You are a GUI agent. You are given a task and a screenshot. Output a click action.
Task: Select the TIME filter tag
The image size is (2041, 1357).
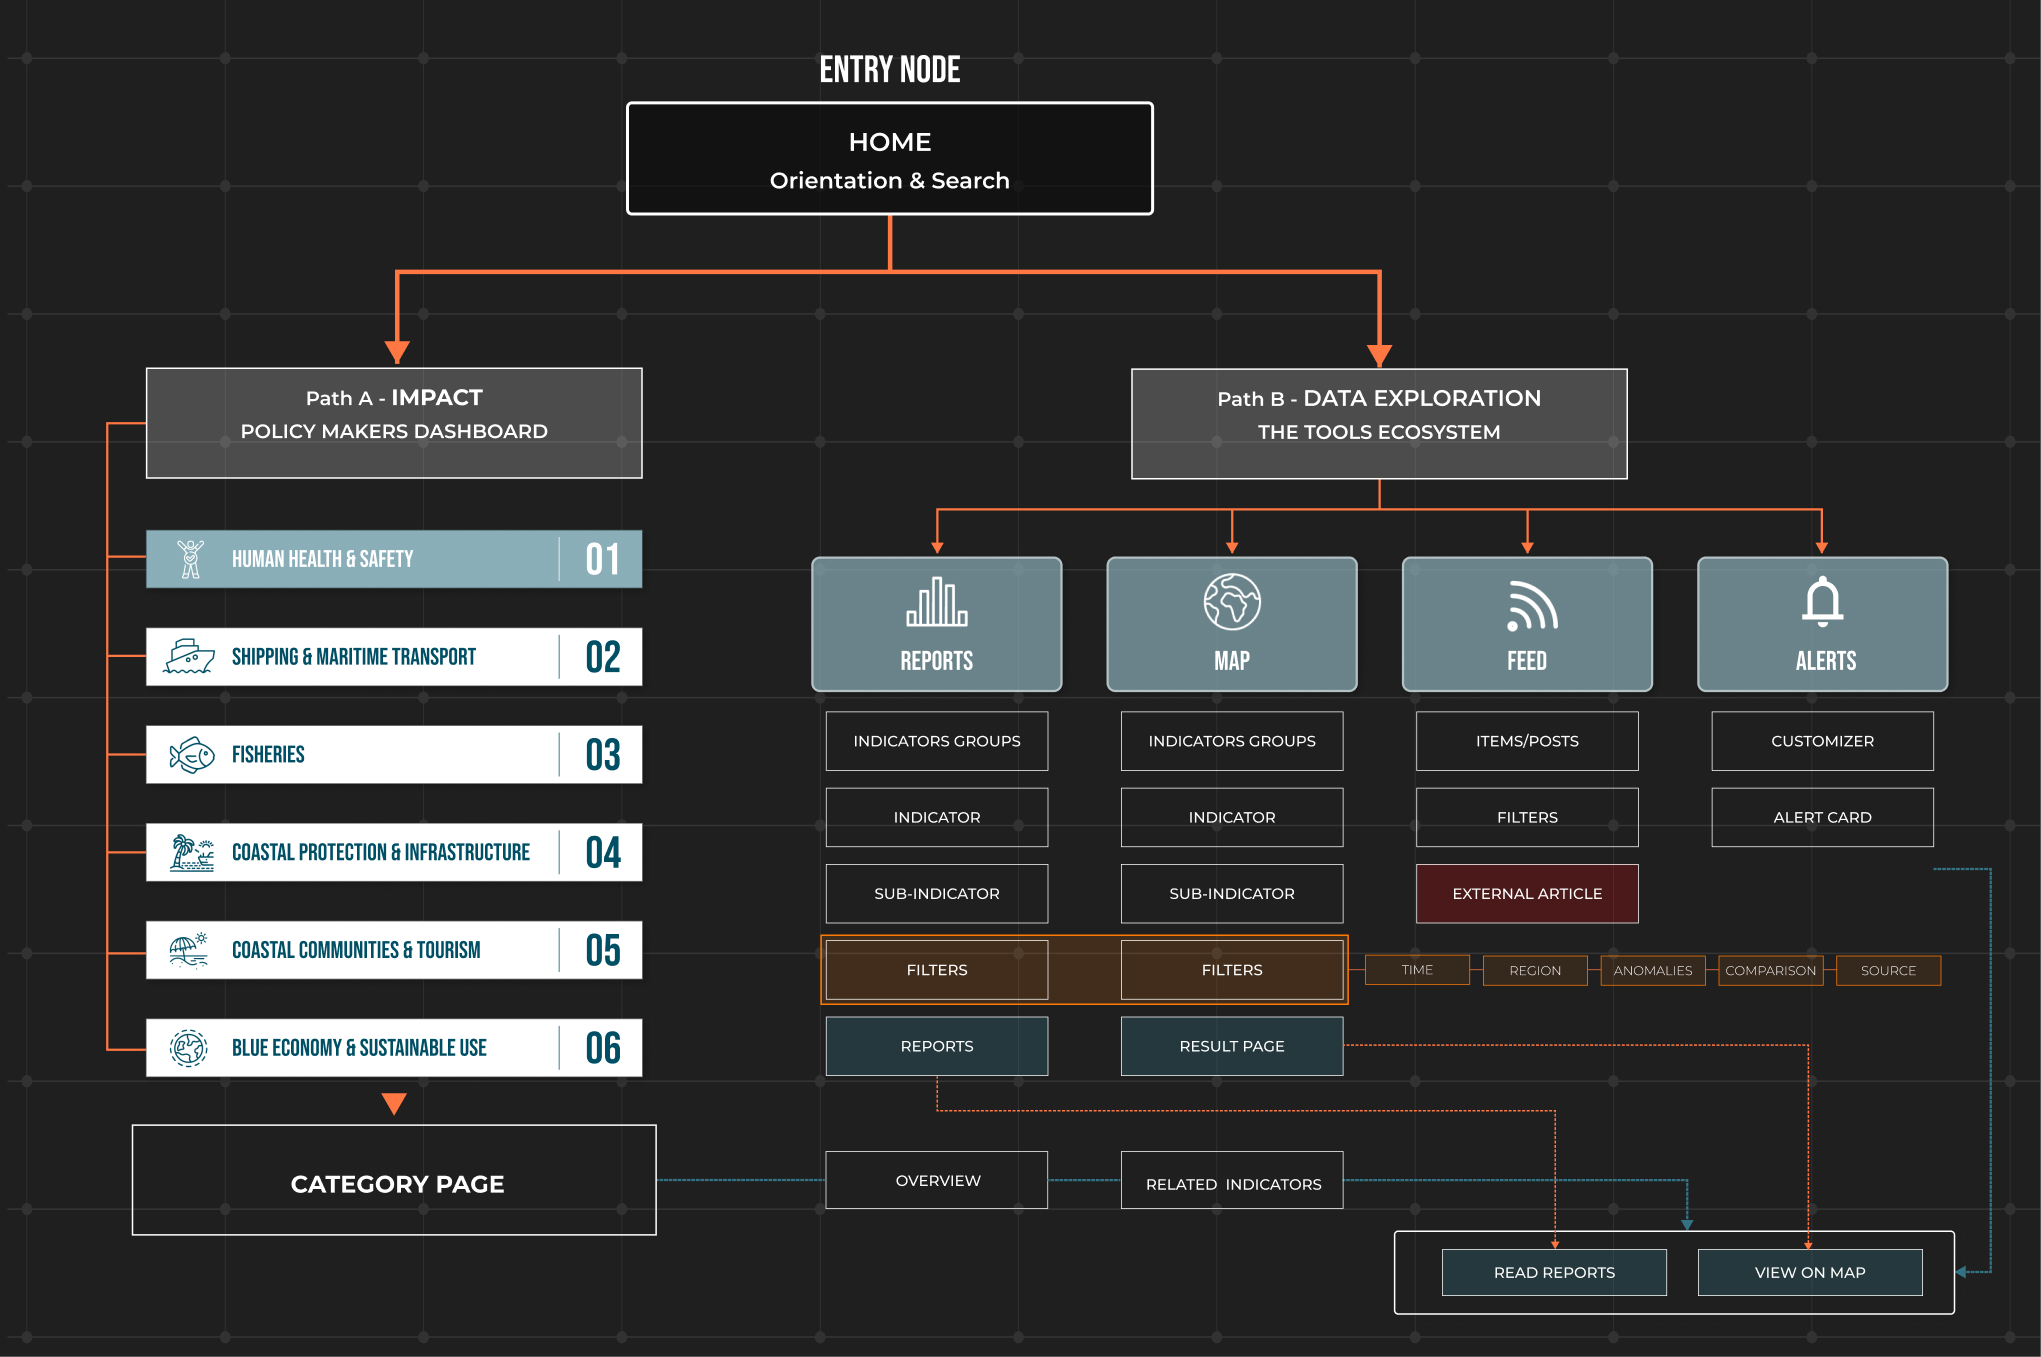click(x=1416, y=970)
